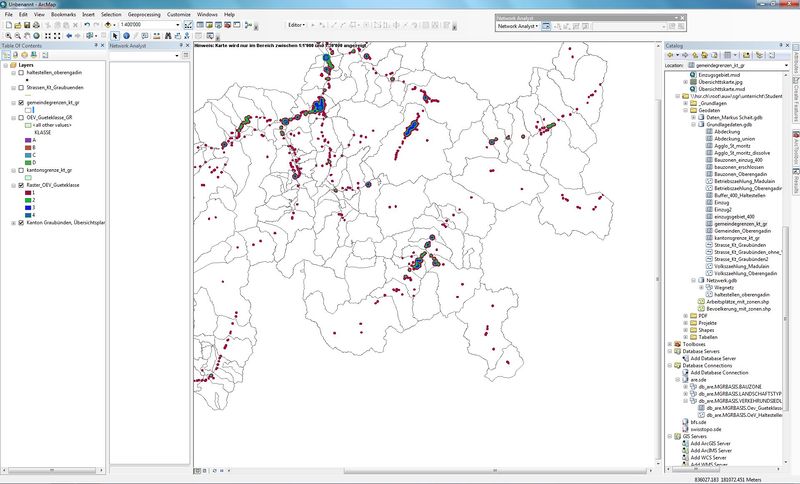The height and width of the screenshot is (484, 800).
Task: Enable the haltestellen_oberengadin layer checkbox
Action: pos(21,73)
